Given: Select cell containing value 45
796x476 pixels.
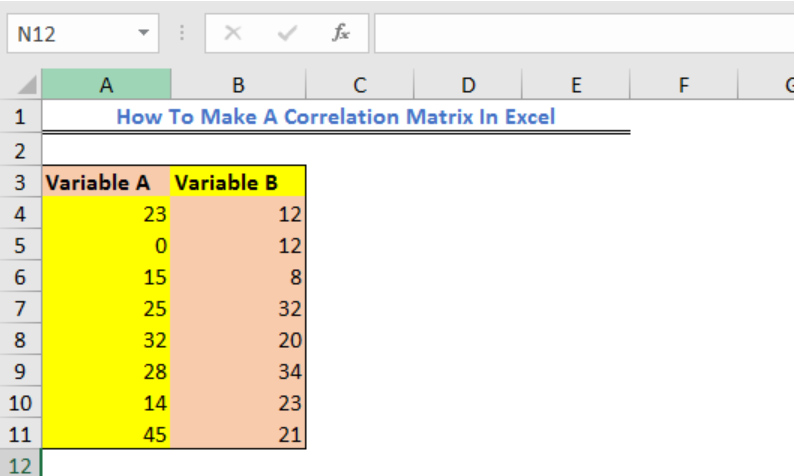Looking at the screenshot, I should pos(106,434).
